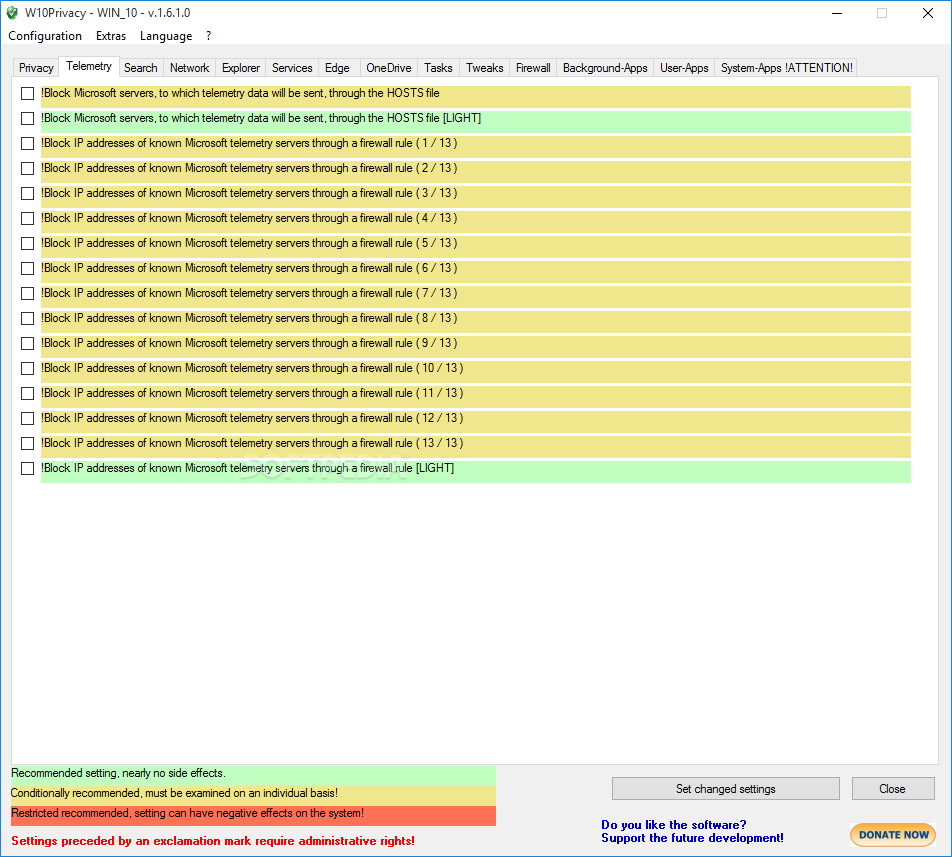The width and height of the screenshot is (952, 857).
Task: Open the Extras menu
Action: [x=110, y=36]
